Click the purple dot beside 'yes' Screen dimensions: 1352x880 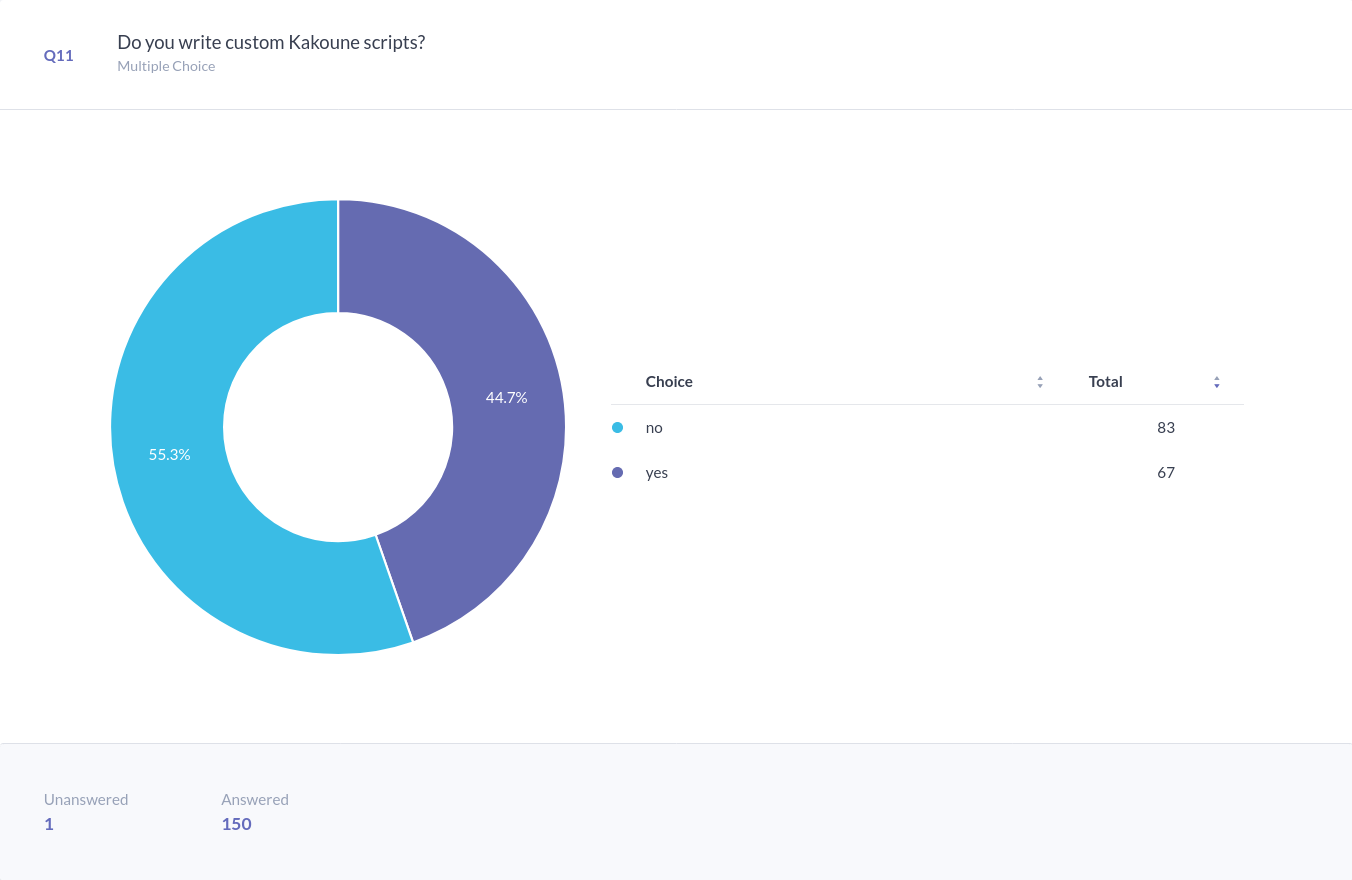617,473
